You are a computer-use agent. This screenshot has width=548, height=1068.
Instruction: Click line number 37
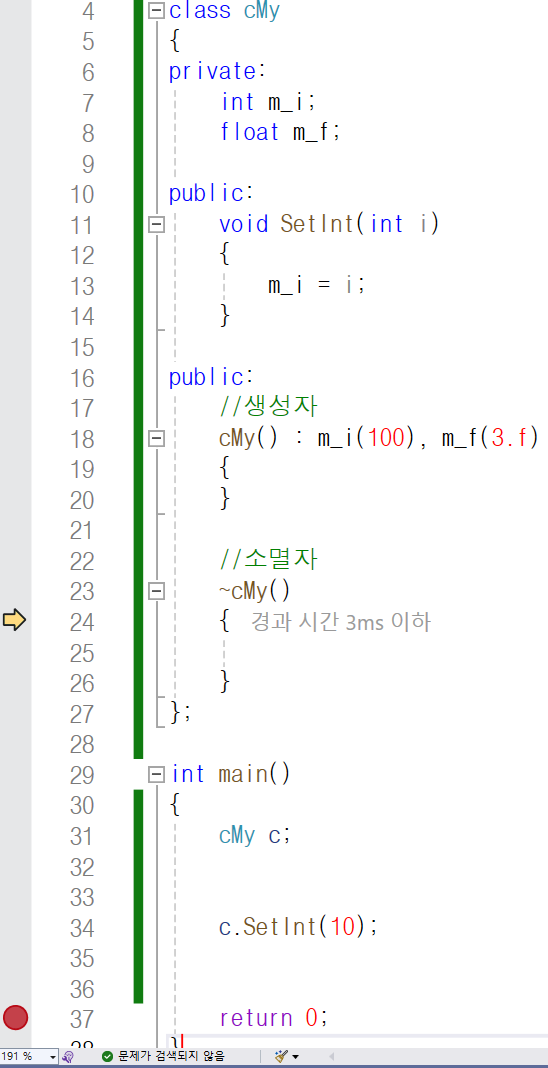tap(82, 1020)
